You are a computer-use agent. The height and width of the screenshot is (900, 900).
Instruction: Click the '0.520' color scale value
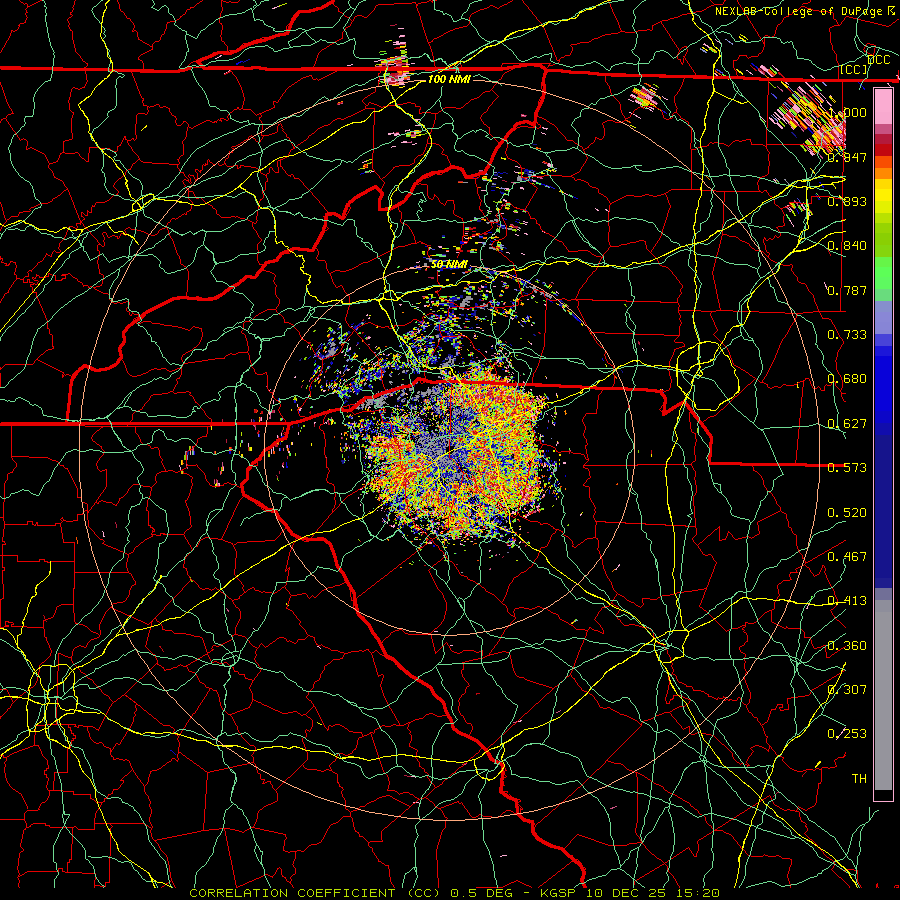[x=847, y=513]
